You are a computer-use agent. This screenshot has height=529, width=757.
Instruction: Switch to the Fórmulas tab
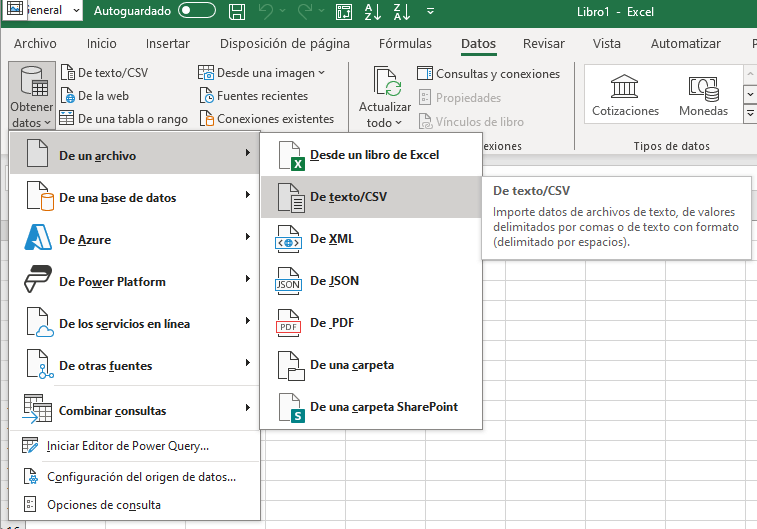[x=405, y=44]
